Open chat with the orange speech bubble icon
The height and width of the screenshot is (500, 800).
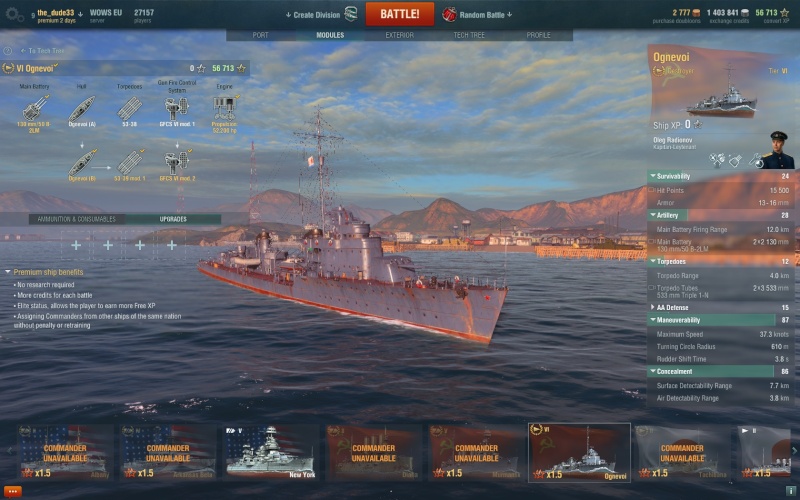point(12,492)
